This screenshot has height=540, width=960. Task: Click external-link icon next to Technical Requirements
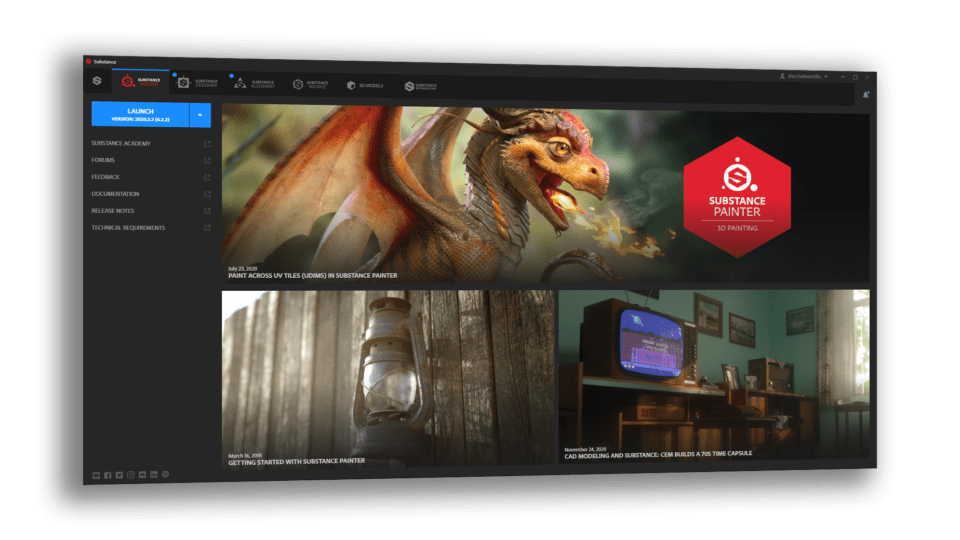click(207, 228)
